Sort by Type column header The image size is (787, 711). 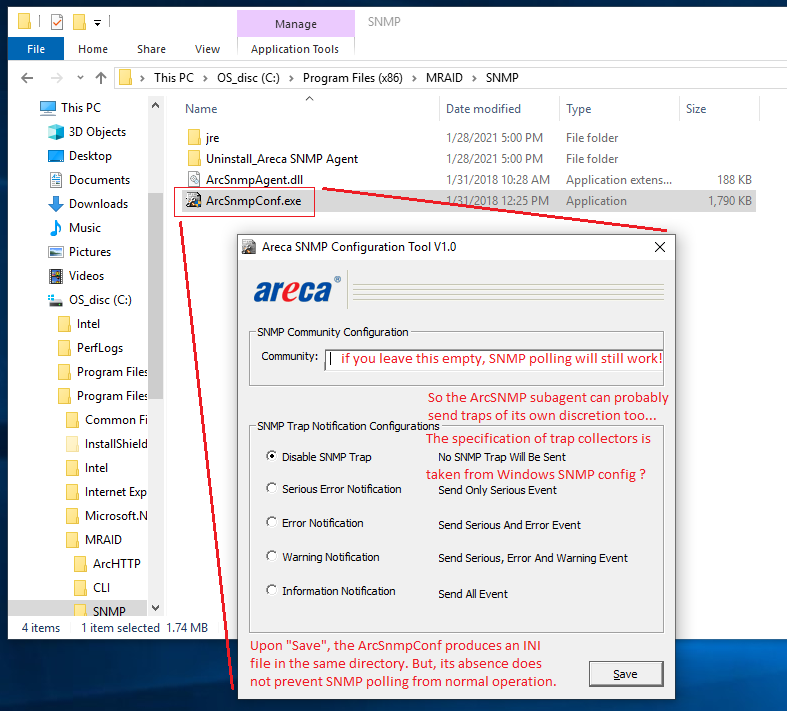(x=579, y=109)
